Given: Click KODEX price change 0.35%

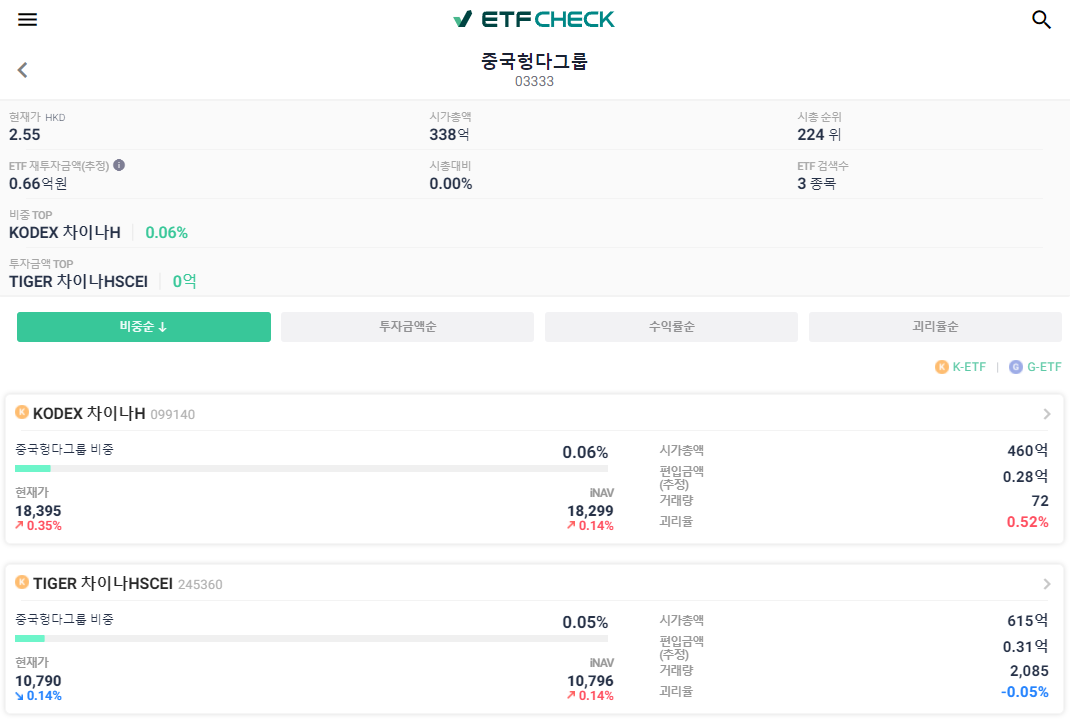Looking at the screenshot, I should point(38,526).
